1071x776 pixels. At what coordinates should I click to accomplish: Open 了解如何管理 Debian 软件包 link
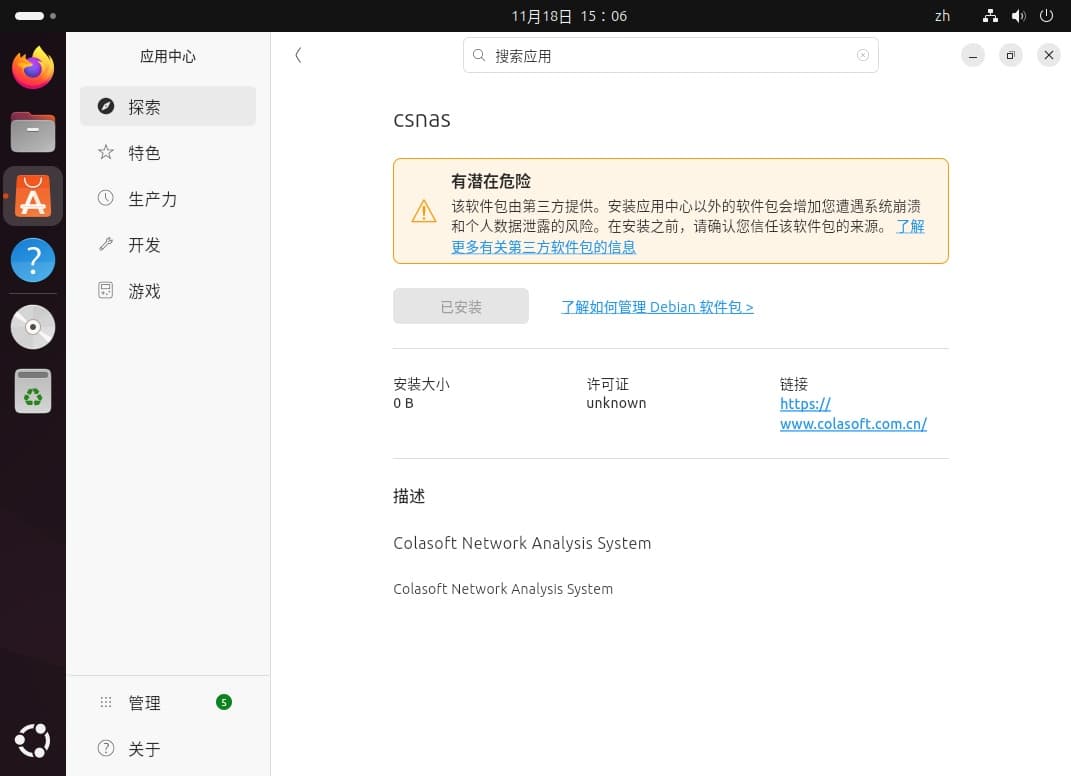click(657, 307)
